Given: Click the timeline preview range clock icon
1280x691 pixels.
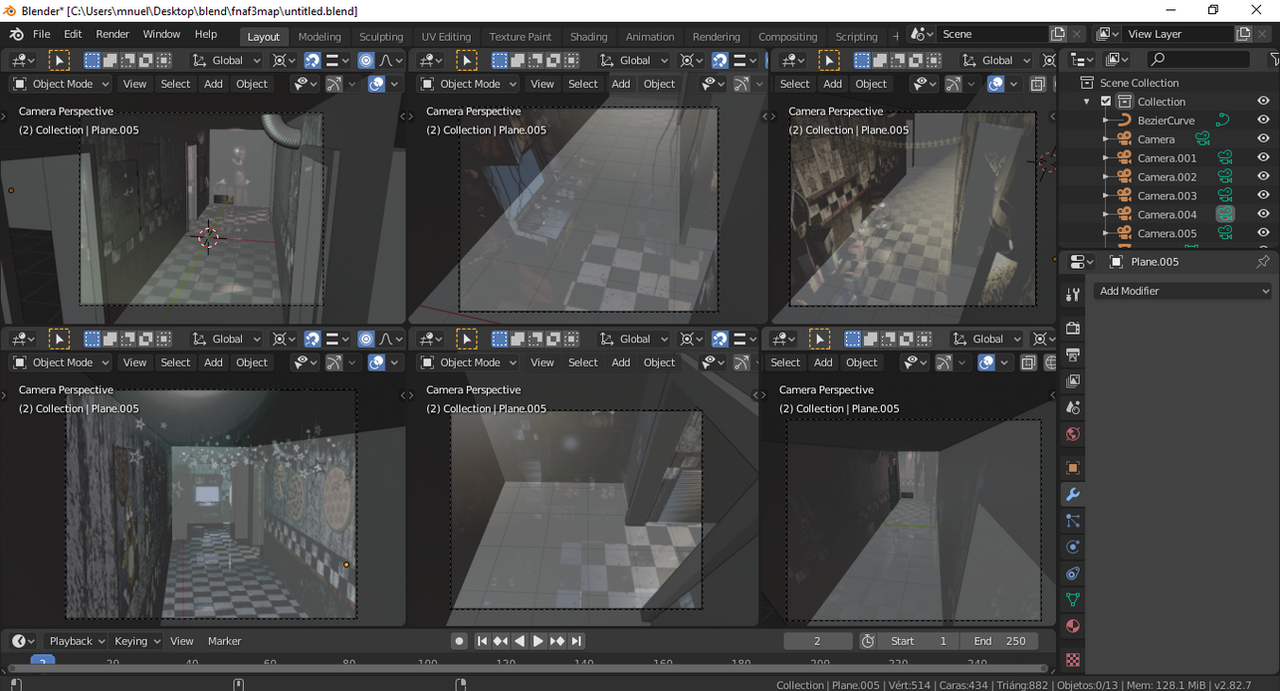Looking at the screenshot, I should tap(868, 641).
